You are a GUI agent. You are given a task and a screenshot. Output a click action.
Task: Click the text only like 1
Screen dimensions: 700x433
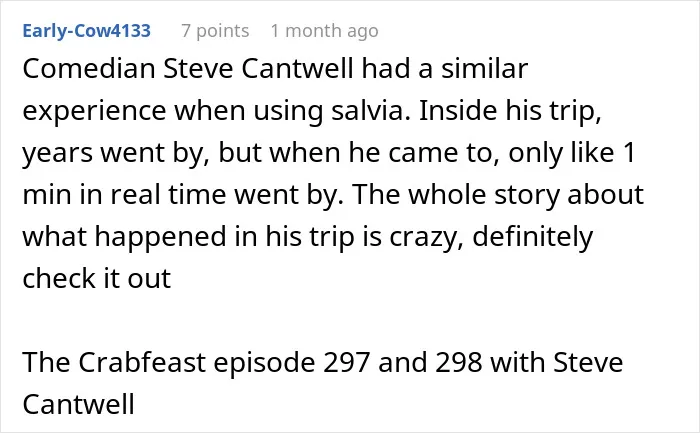point(571,153)
